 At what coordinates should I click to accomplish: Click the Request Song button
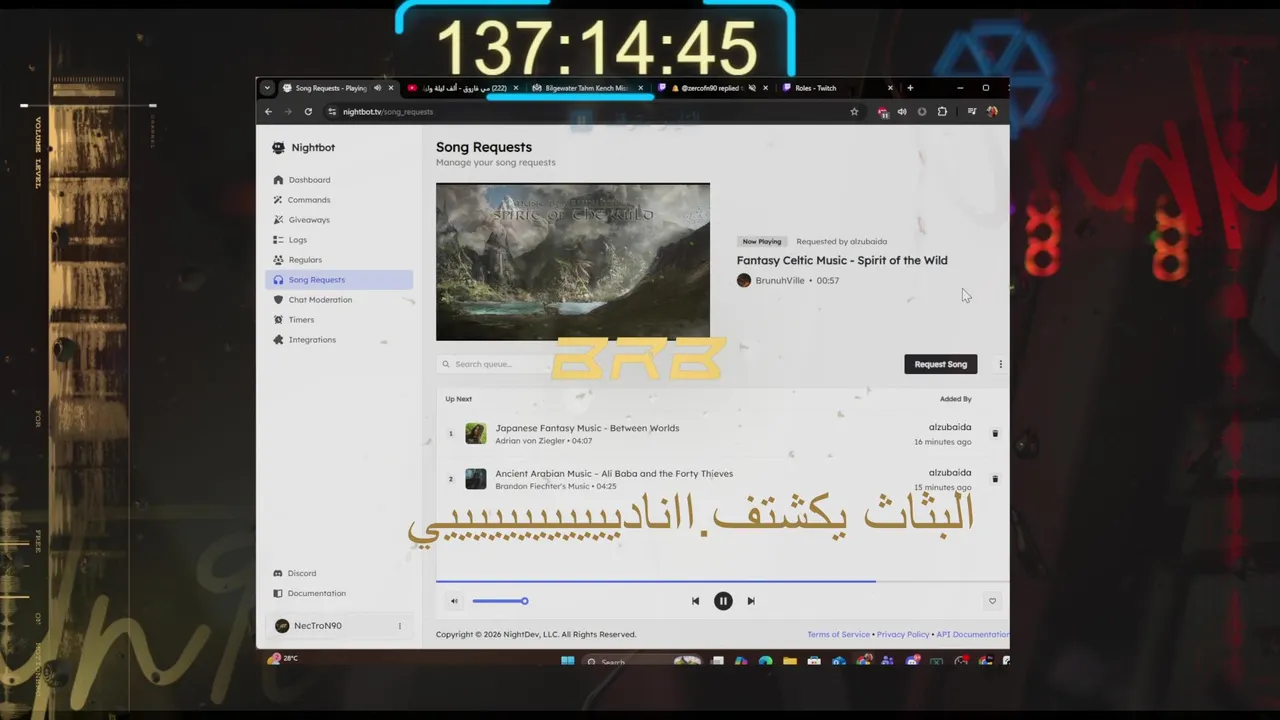940,364
